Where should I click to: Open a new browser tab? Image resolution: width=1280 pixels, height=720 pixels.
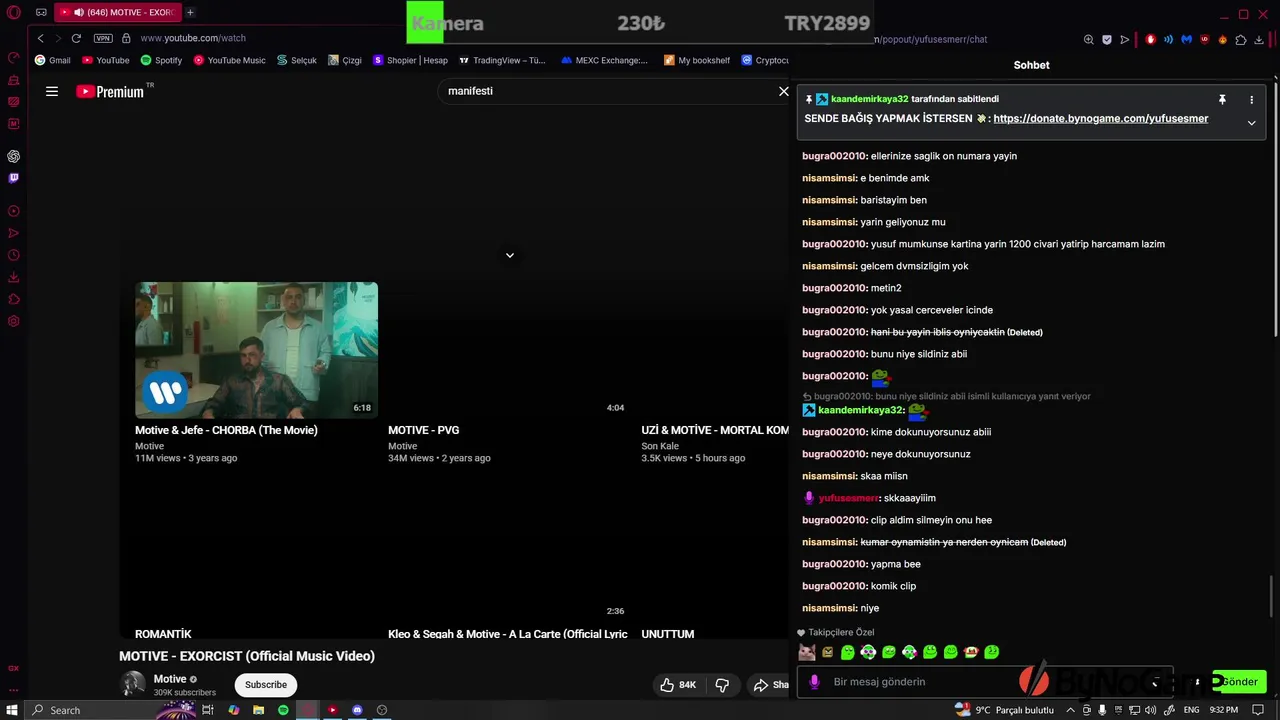click(x=190, y=12)
